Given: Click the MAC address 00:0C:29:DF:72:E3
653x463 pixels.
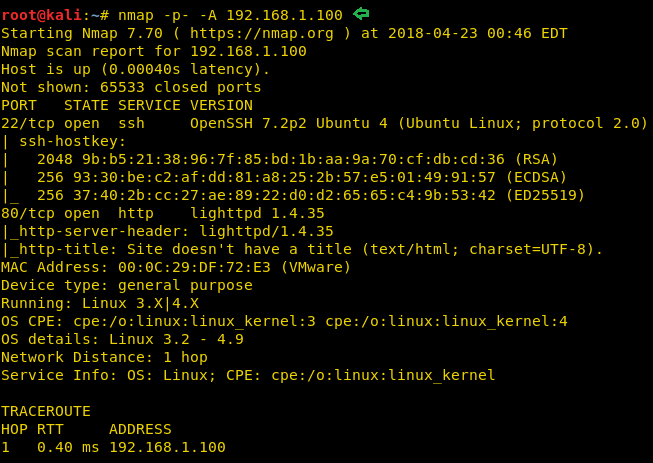Looking at the screenshot, I should (194, 267).
